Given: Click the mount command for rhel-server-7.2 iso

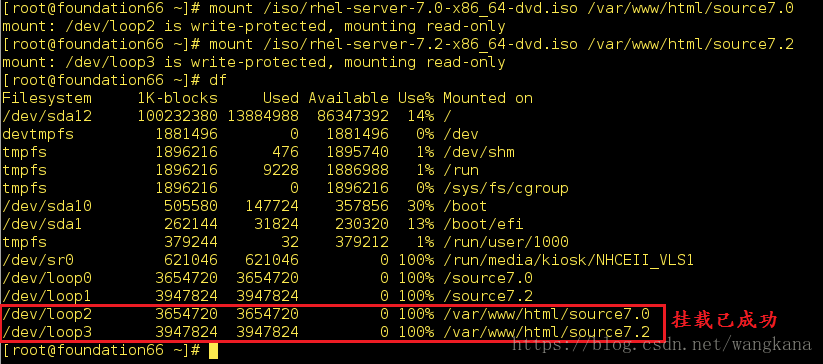Looking at the screenshot, I should [502, 44].
